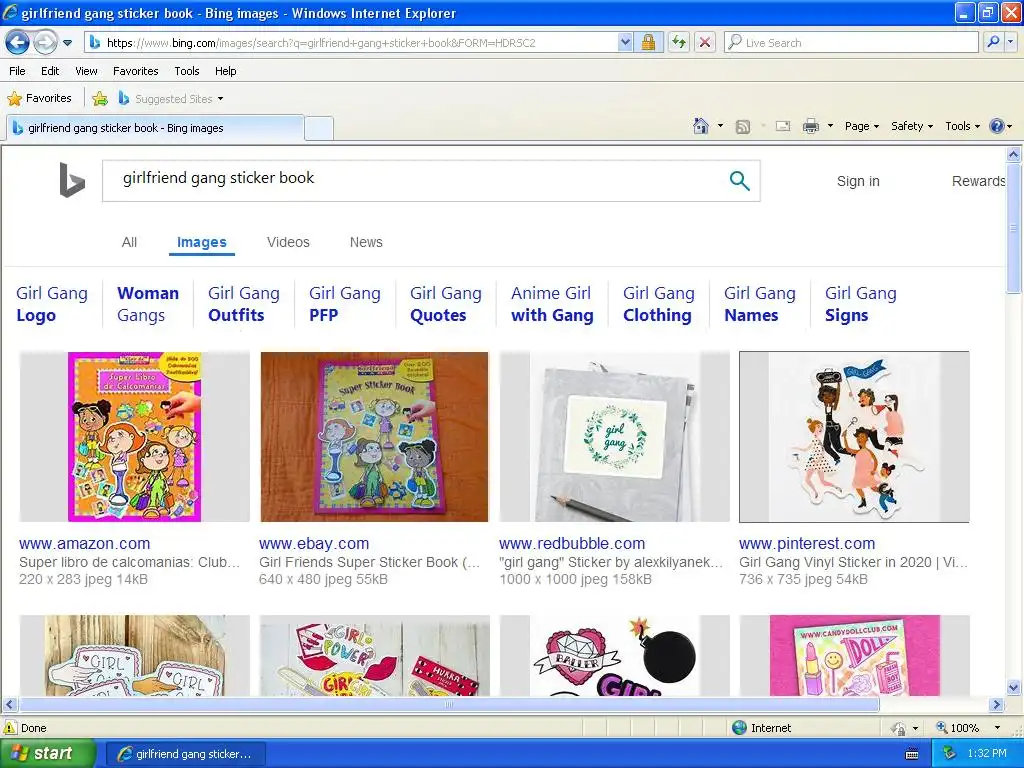Viewport: 1024px width, 768px height.
Task: Open the command bar Tools dropdown
Action: coord(963,127)
